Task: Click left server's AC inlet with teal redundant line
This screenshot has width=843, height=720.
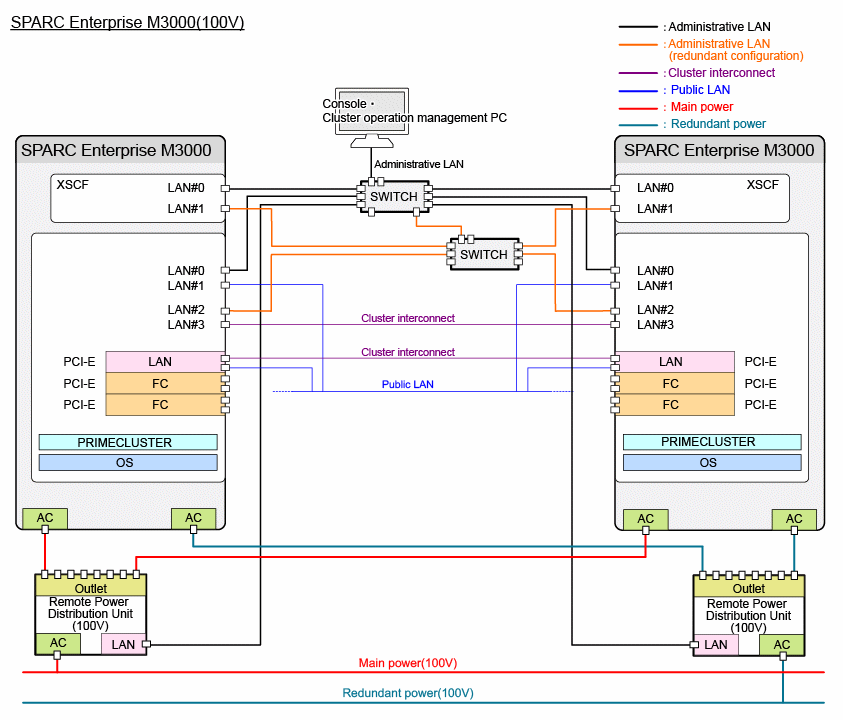Action: point(194,518)
